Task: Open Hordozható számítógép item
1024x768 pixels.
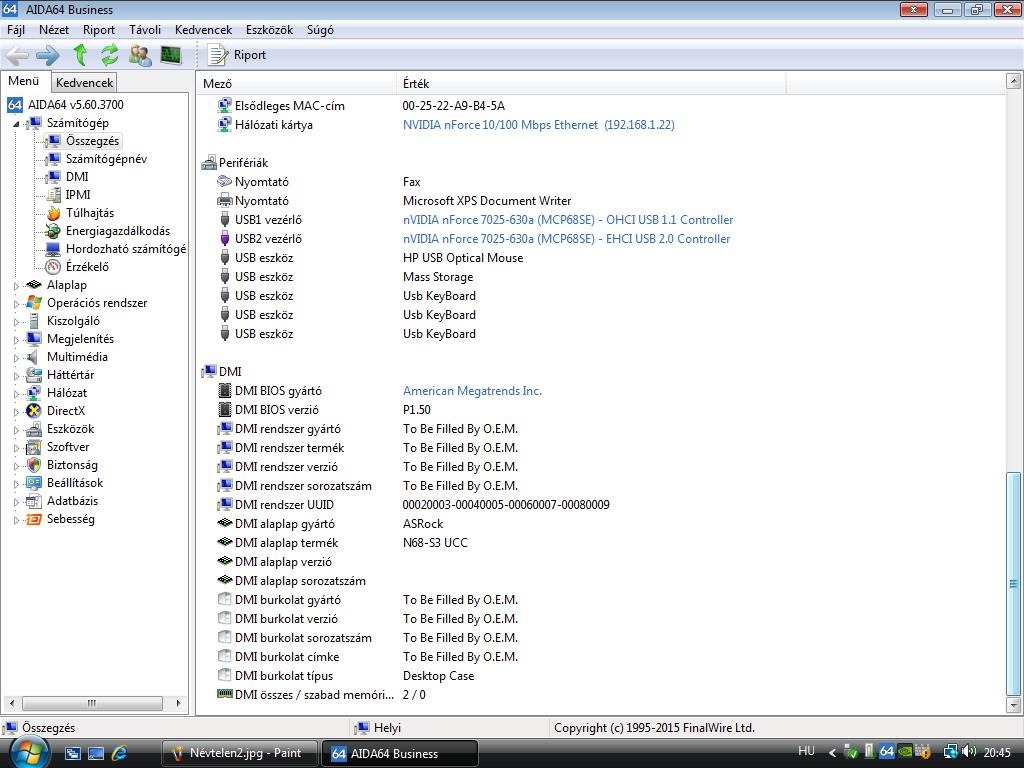Action: [125, 249]
